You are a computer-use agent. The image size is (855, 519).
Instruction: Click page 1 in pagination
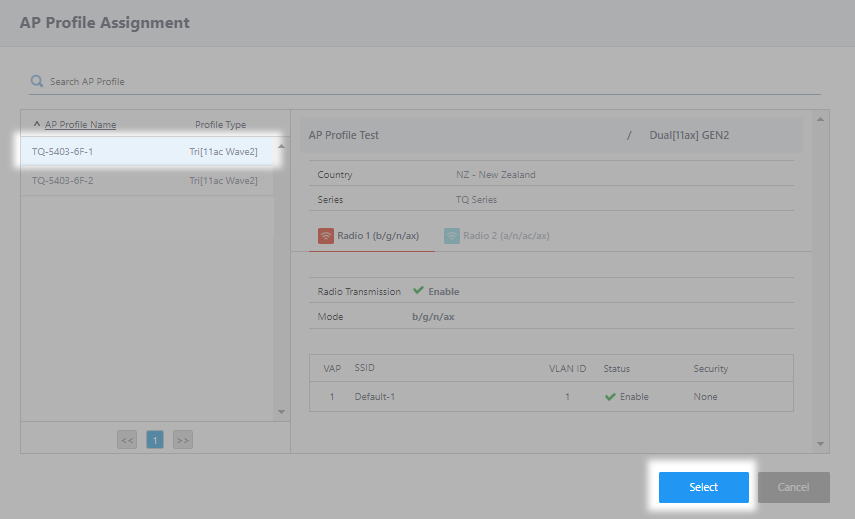155,439
